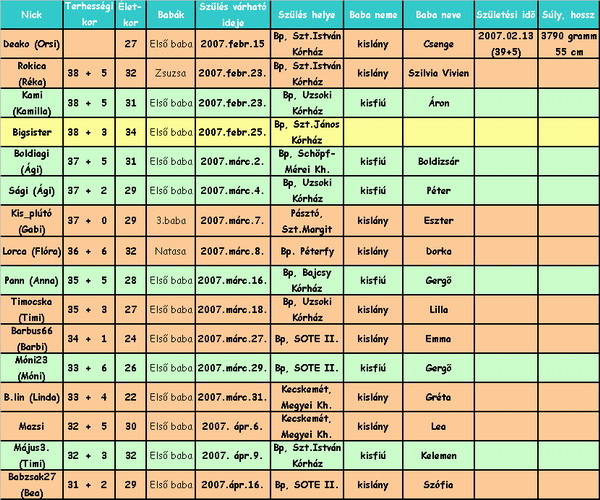The height and width of the screenshot is (500, 600).
Task: Click the Nick column header
Action: 30,18
